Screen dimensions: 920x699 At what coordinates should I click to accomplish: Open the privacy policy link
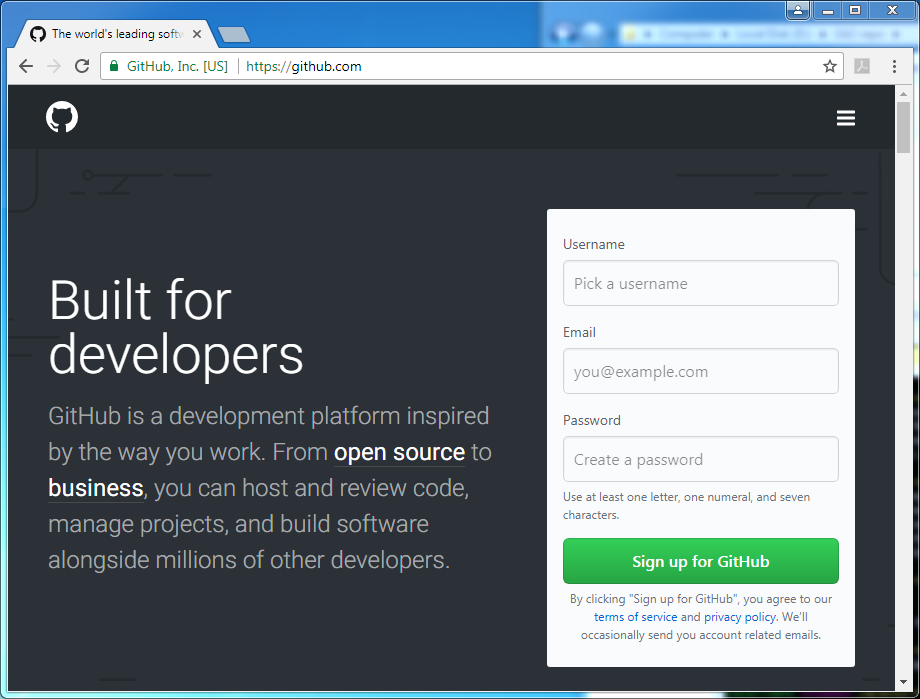[x=740, y=617]
